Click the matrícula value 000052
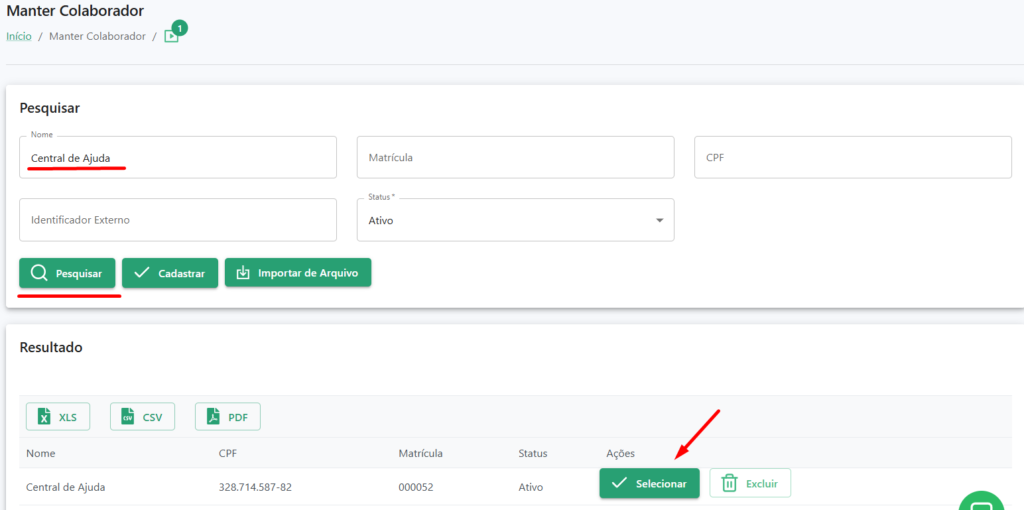Image resolution: width=1024 pixels, height=510 pixels. pos(416,486)
